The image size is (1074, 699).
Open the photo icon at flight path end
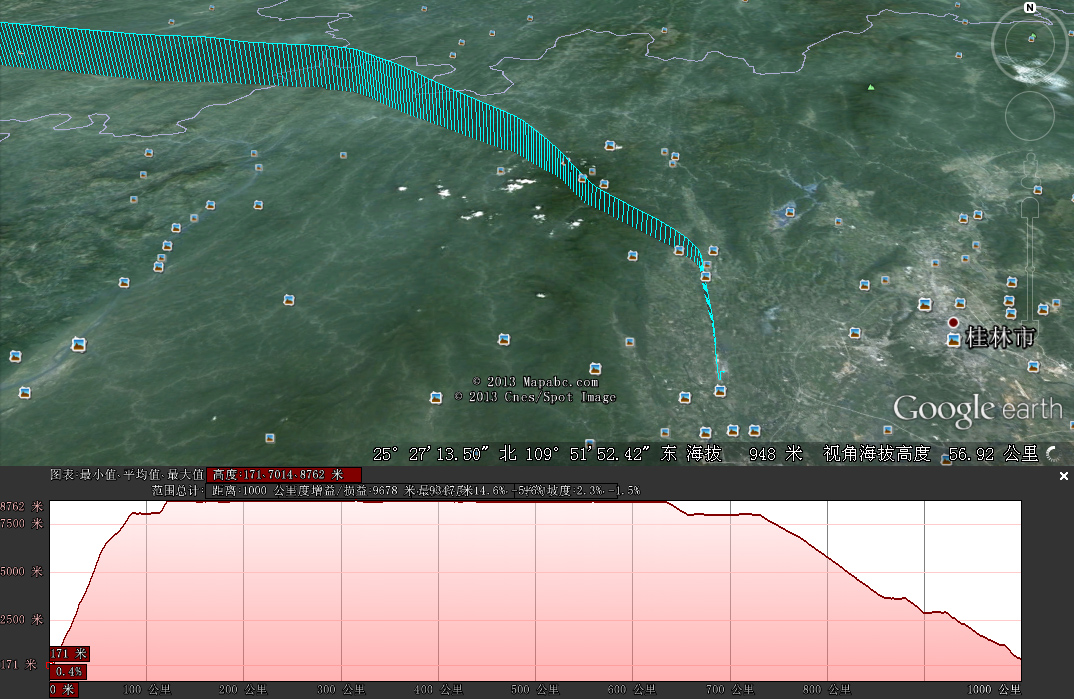pos(720,390)
